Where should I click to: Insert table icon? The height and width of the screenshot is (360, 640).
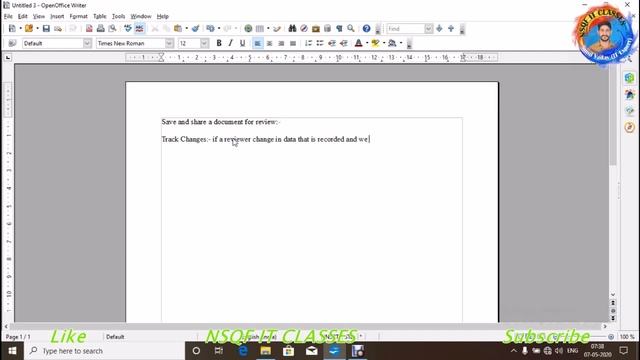point(260,29)
